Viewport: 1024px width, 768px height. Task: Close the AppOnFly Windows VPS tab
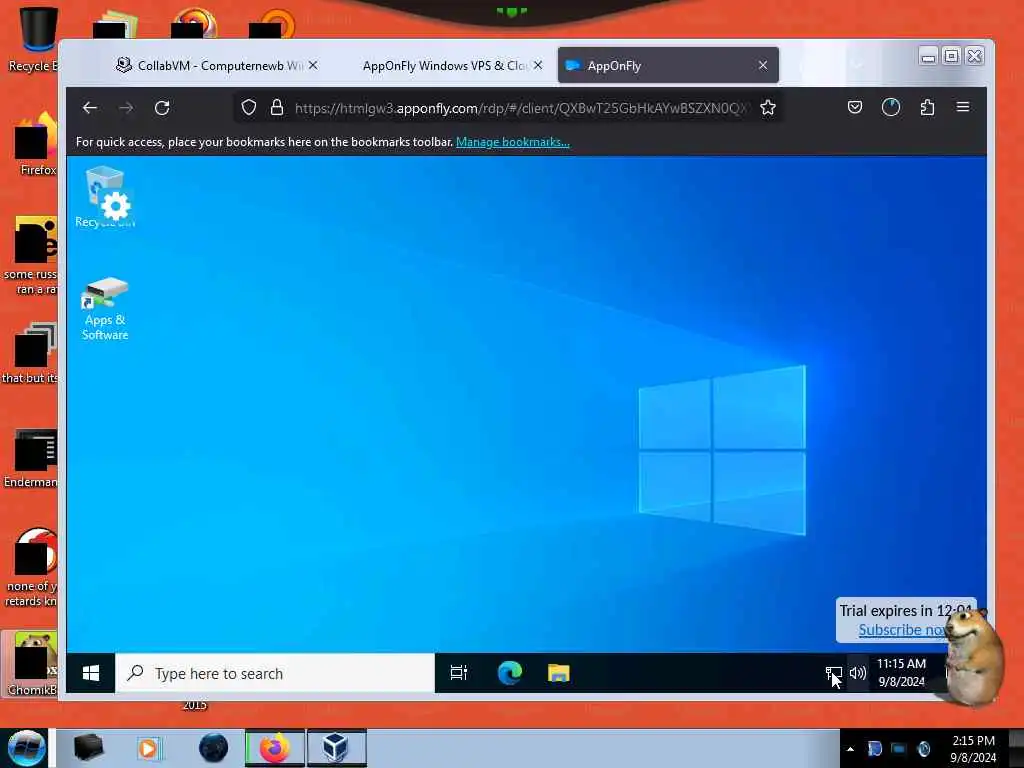537,65
